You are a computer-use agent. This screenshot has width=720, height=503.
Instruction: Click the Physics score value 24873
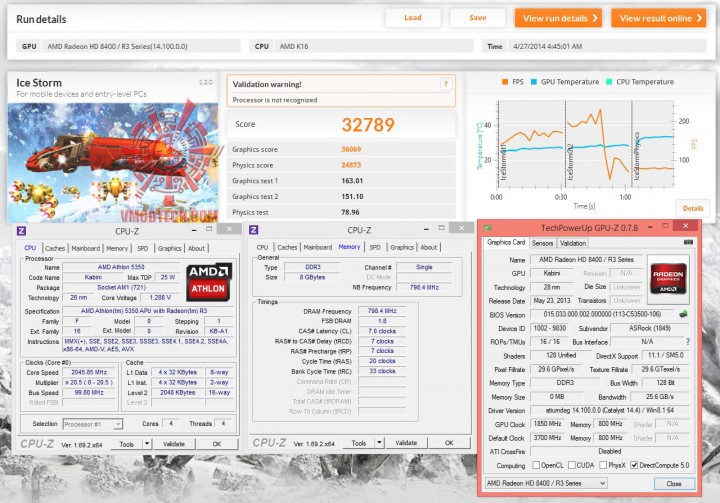tap(351, 165)
